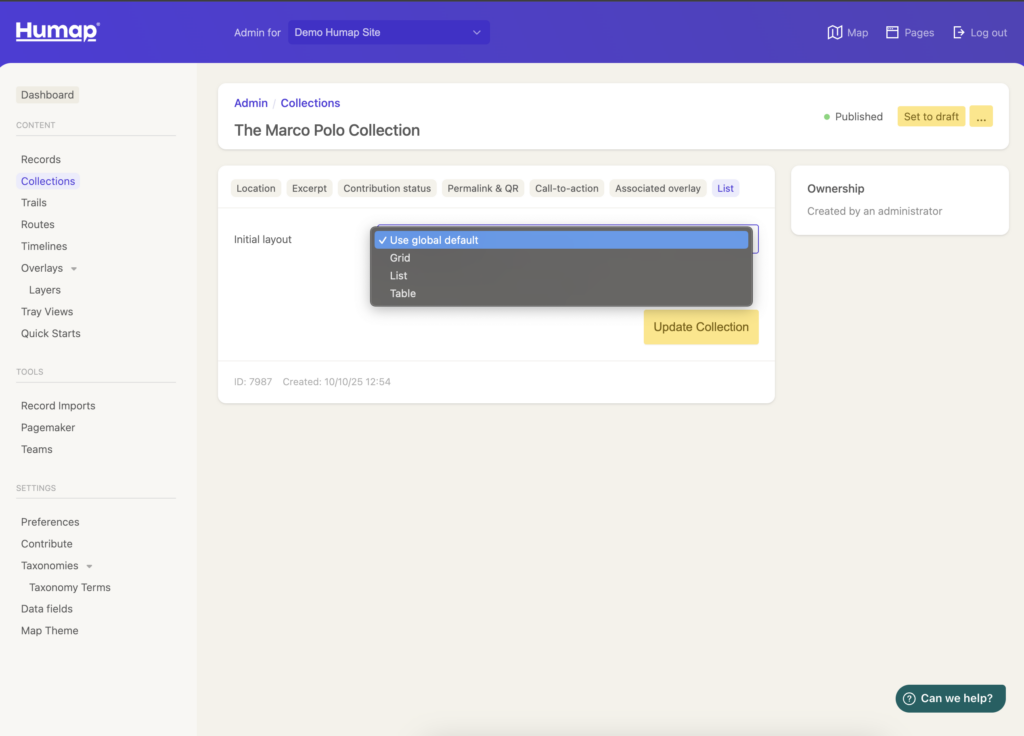
Task: Switch to the Location tab
Action: coord(256,188)
